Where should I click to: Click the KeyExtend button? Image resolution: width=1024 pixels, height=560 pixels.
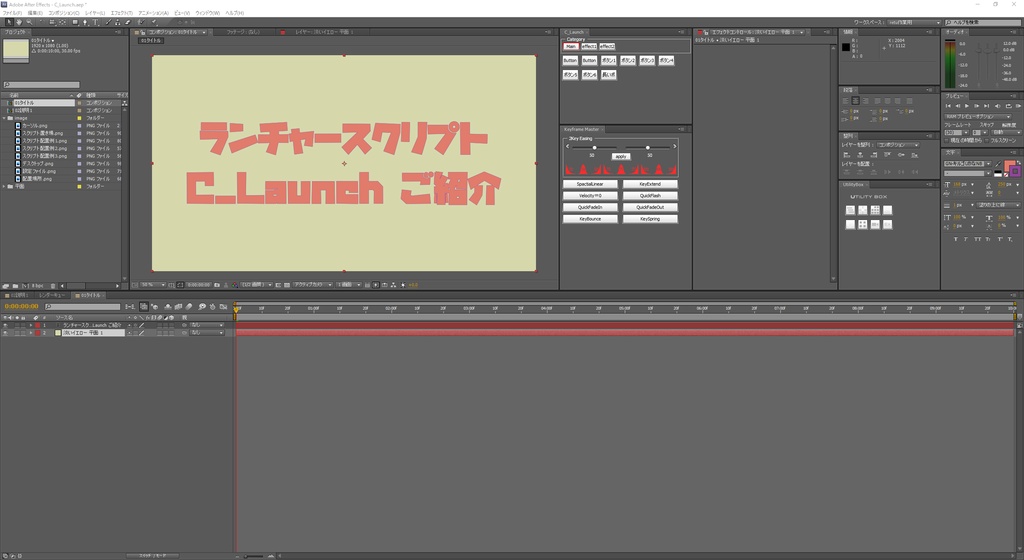650,184
